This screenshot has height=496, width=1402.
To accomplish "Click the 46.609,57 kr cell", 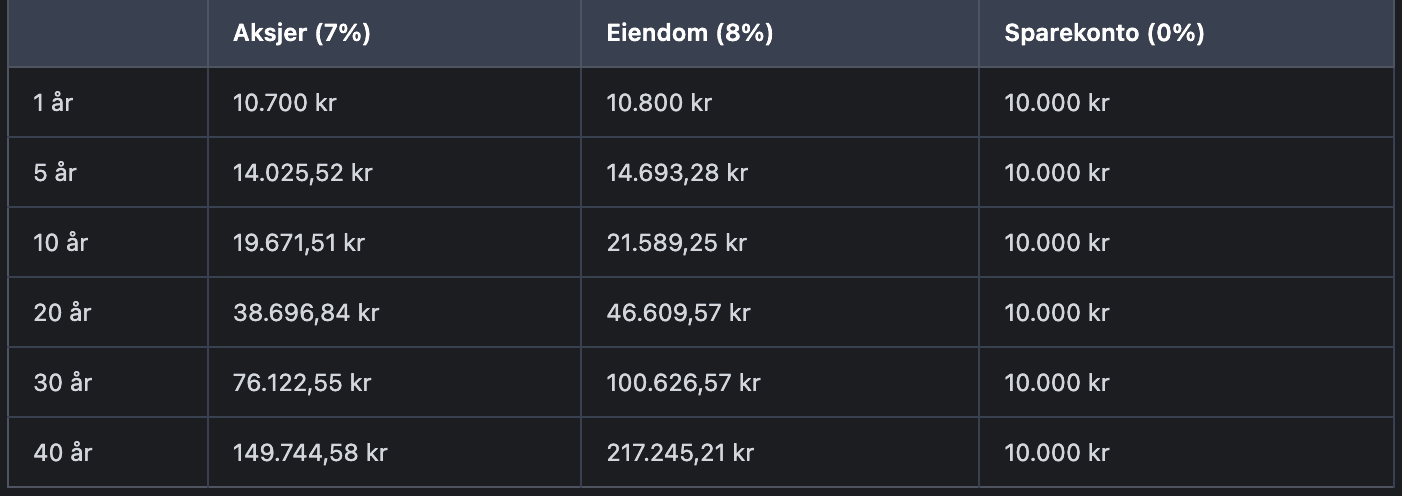I will tap(678, 312).
